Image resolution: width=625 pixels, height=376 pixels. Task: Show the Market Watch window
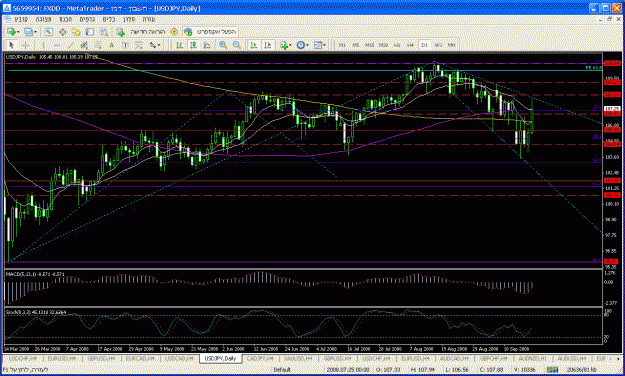coord(48,32)
